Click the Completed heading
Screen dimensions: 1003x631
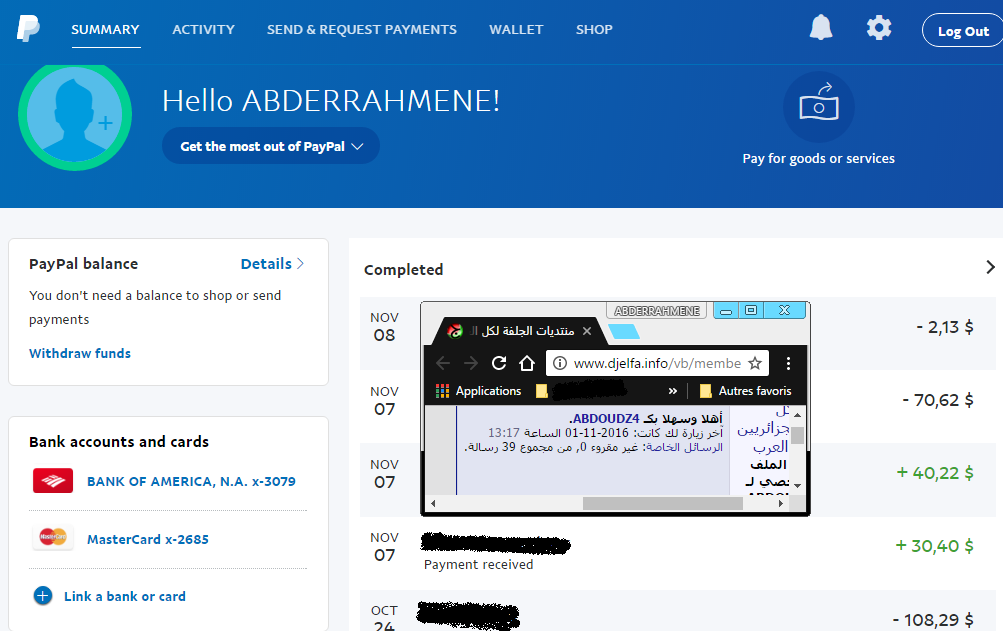pos(404,270)
